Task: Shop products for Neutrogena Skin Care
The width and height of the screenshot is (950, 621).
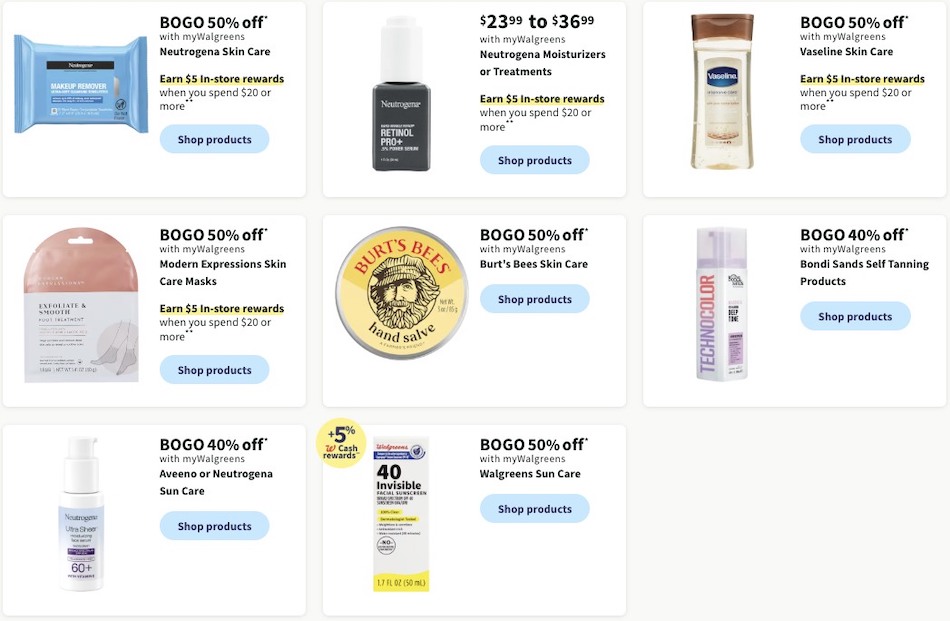Action: (214, 139)
